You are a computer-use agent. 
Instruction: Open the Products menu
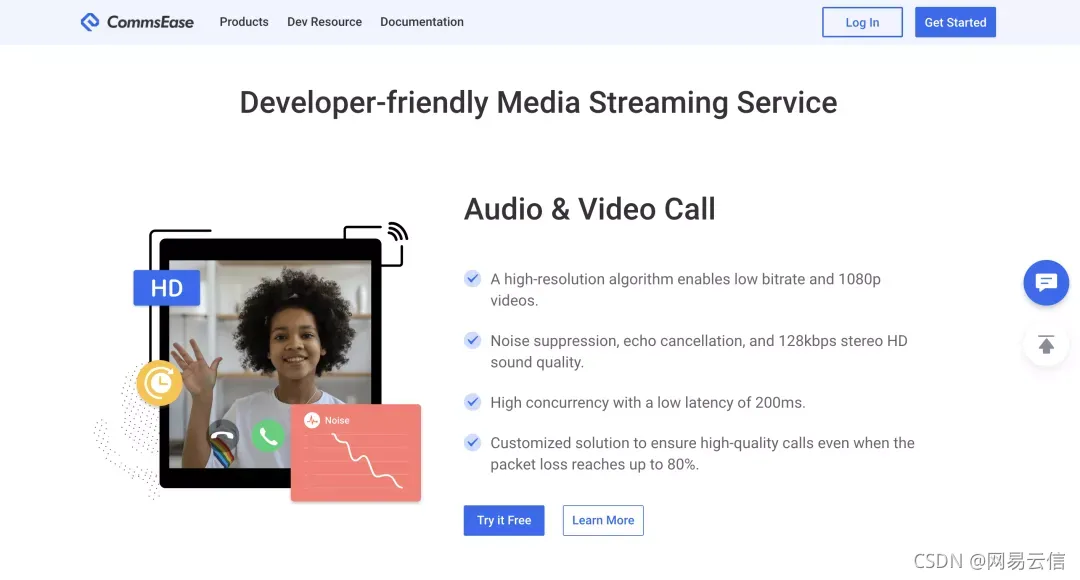(x=244, y=22)
